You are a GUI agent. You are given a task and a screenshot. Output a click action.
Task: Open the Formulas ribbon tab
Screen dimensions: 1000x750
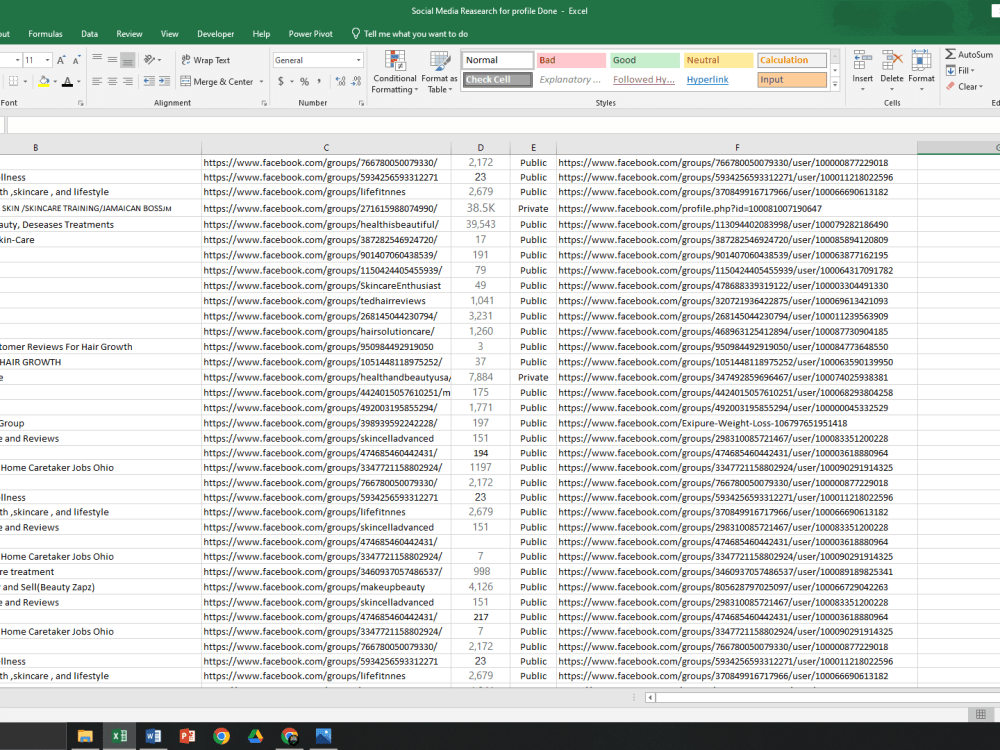click(45, 34)
